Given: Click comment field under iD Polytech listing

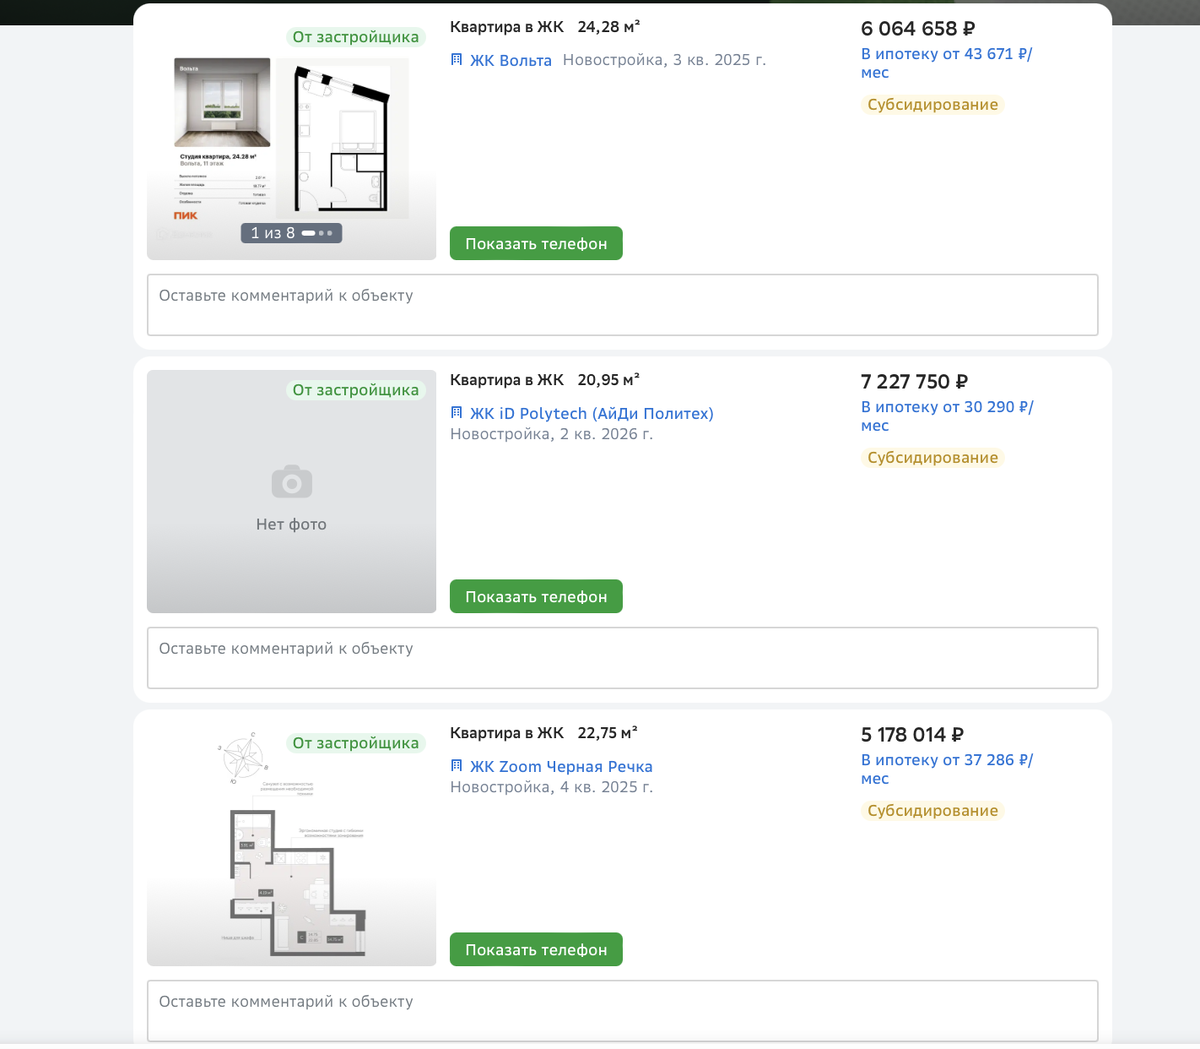Looking at the screenshot, I should [622, 658].
